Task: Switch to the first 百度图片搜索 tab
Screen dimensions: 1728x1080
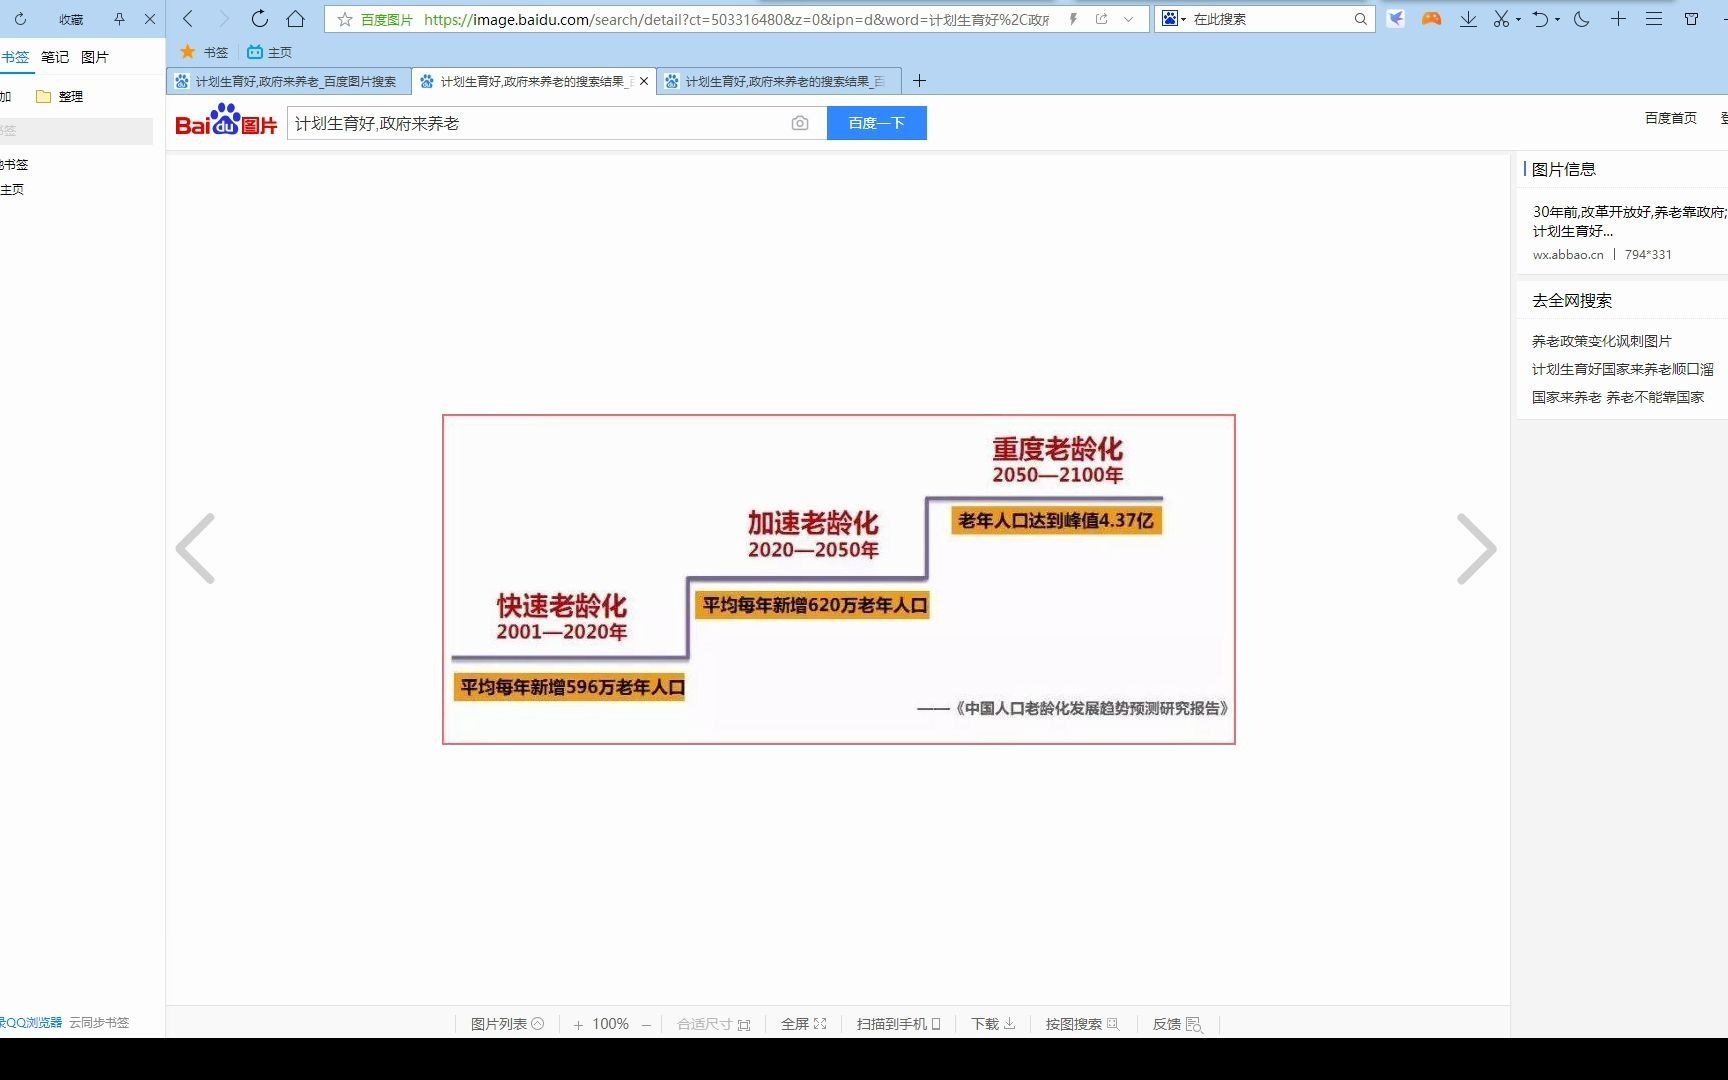Action: click(x=288, y=81)
